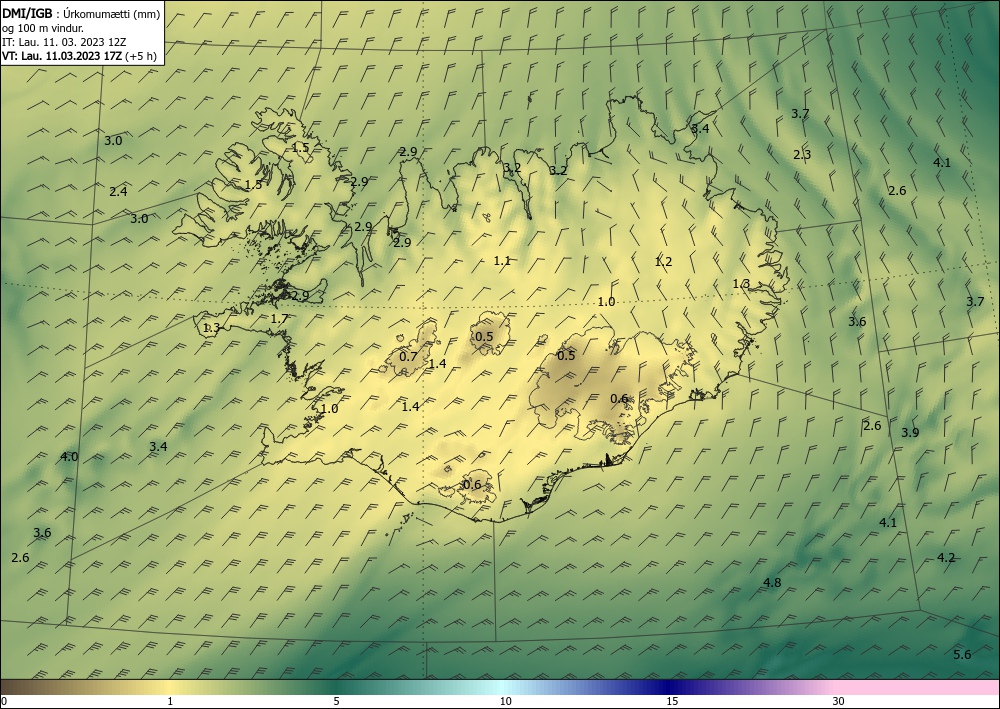
Task: Click the 2.3 precipitation value on the map
Action: pos(802,154)
